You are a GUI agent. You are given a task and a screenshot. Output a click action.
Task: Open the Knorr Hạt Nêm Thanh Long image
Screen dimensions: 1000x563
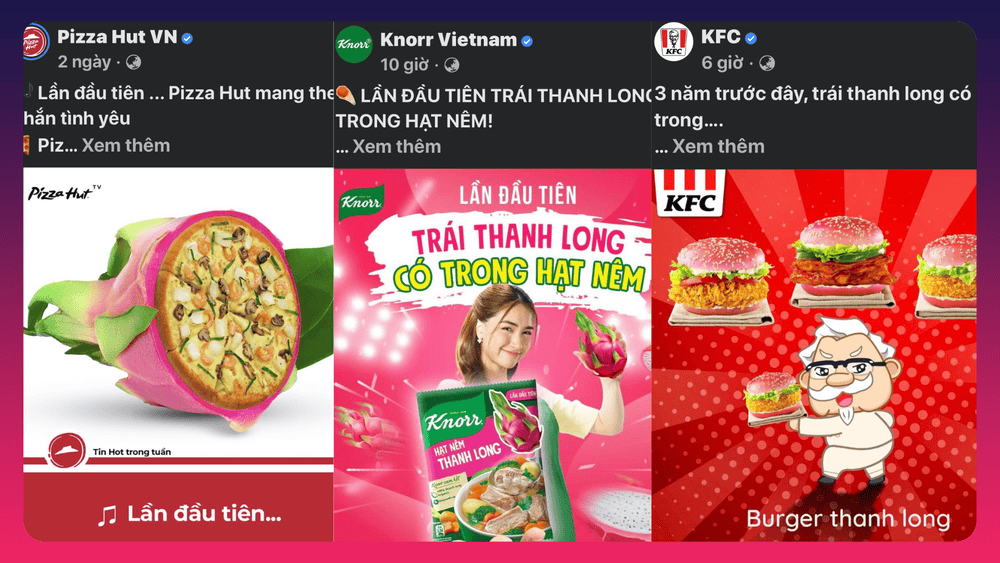(x=492, y=355)
